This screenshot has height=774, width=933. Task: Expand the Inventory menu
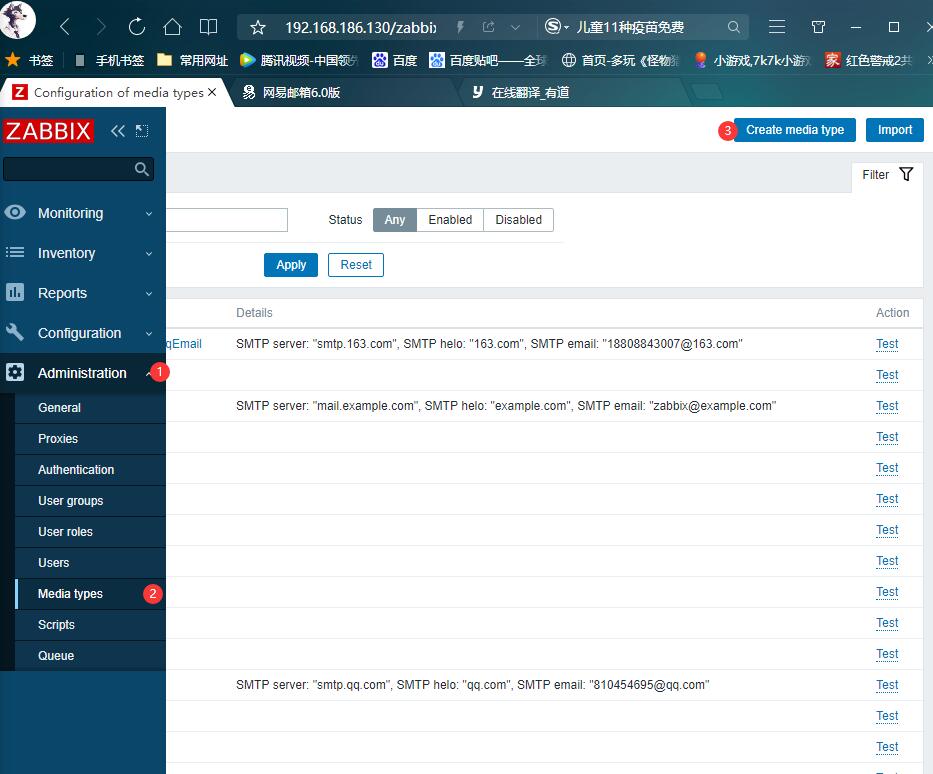click(83, 253)
